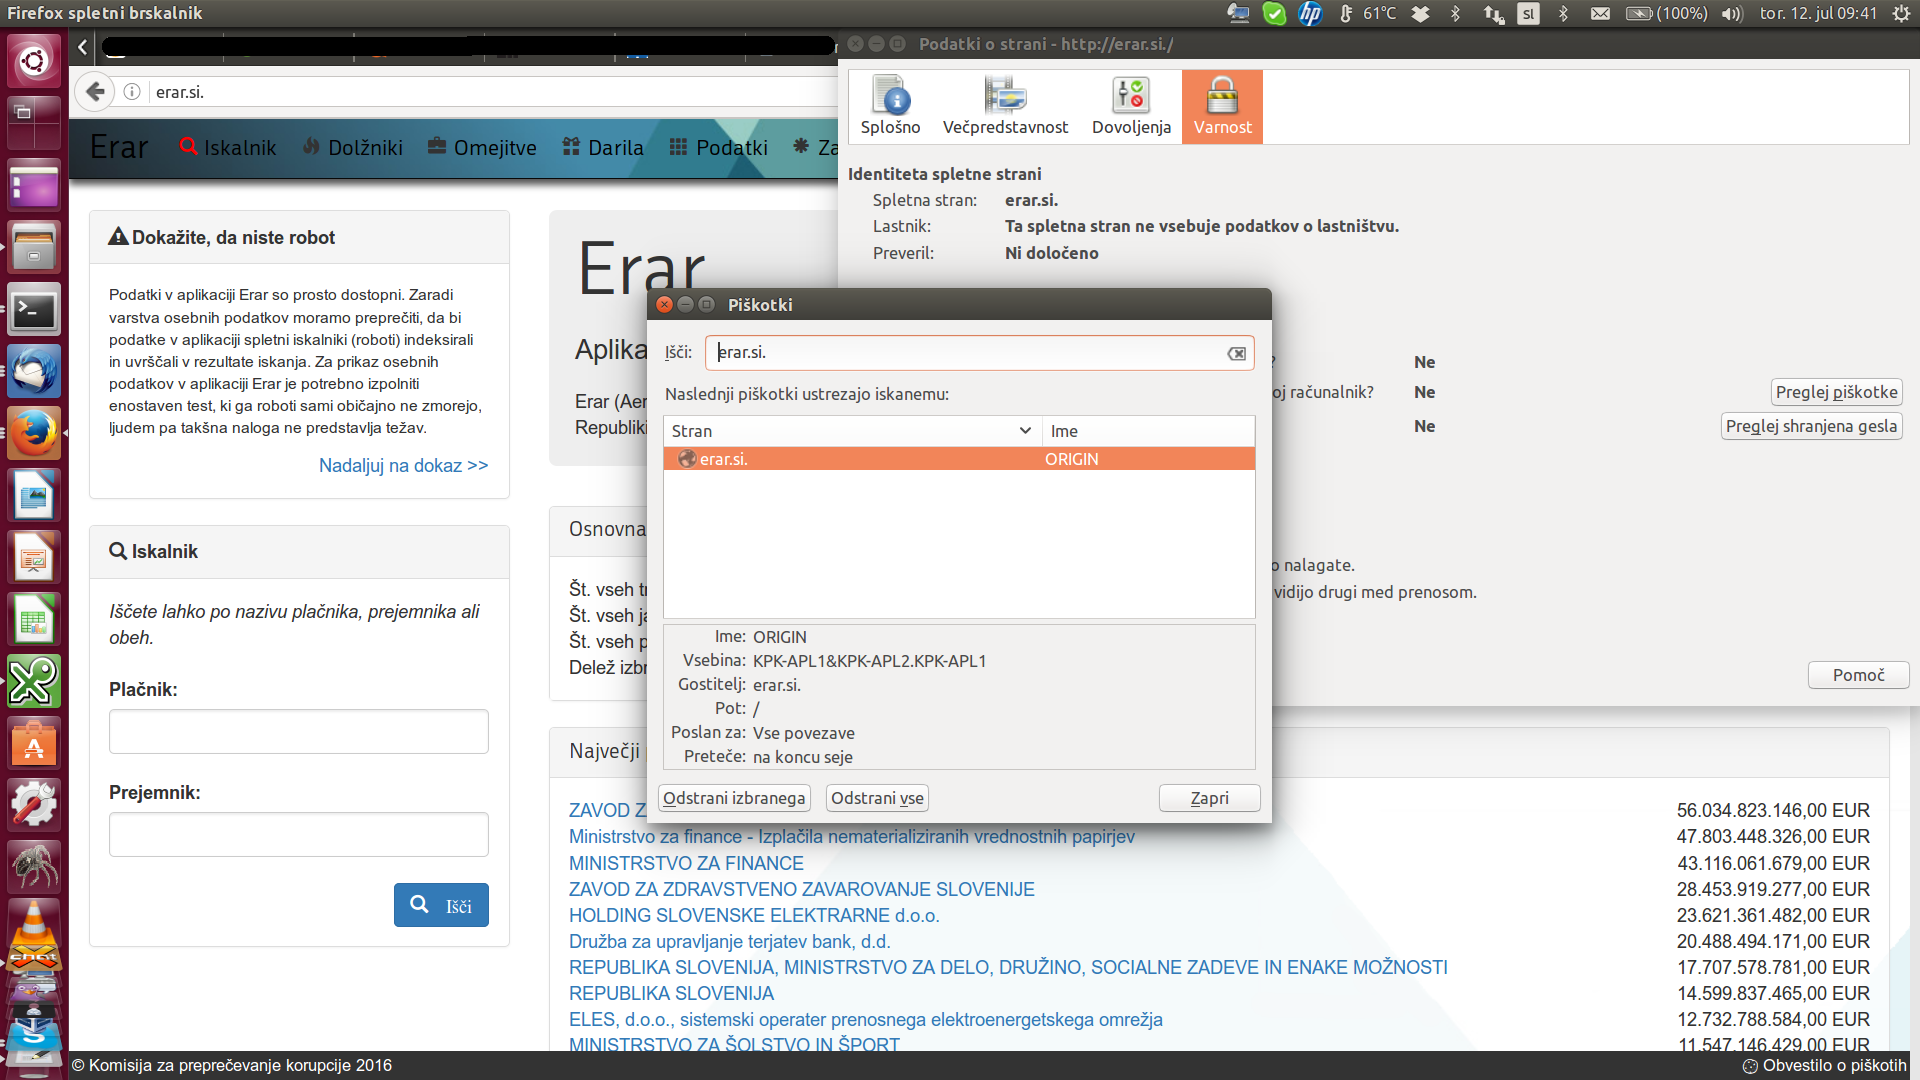Screen dimensions: 1920x1080
Task: Click the Ime column header
Action: pos(1148,431)
